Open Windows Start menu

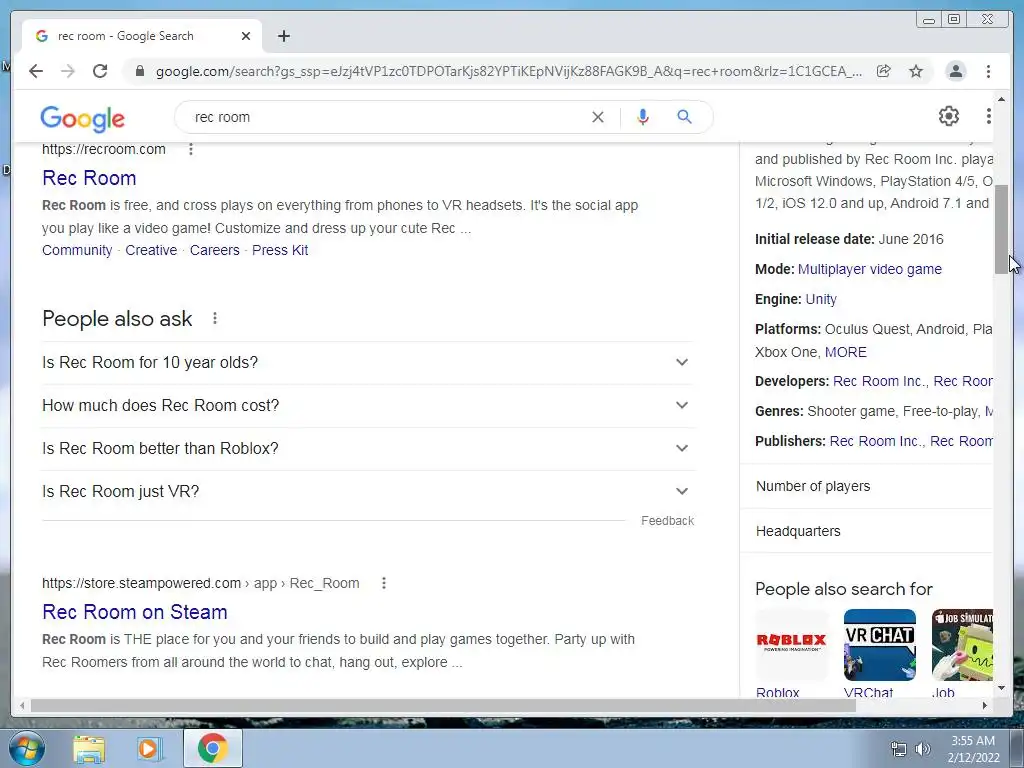[26, 748]
